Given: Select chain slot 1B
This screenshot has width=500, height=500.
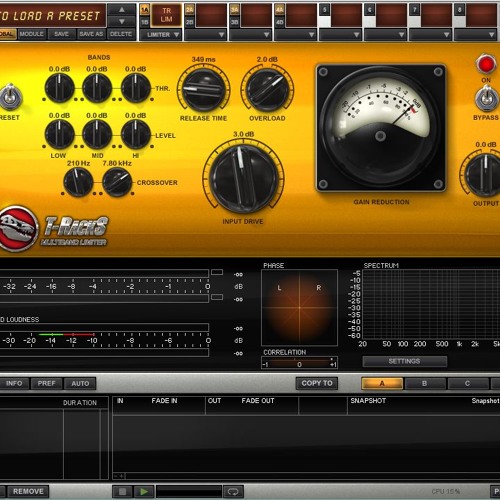Looking at the screenshot, I should (x=145, y=22).
